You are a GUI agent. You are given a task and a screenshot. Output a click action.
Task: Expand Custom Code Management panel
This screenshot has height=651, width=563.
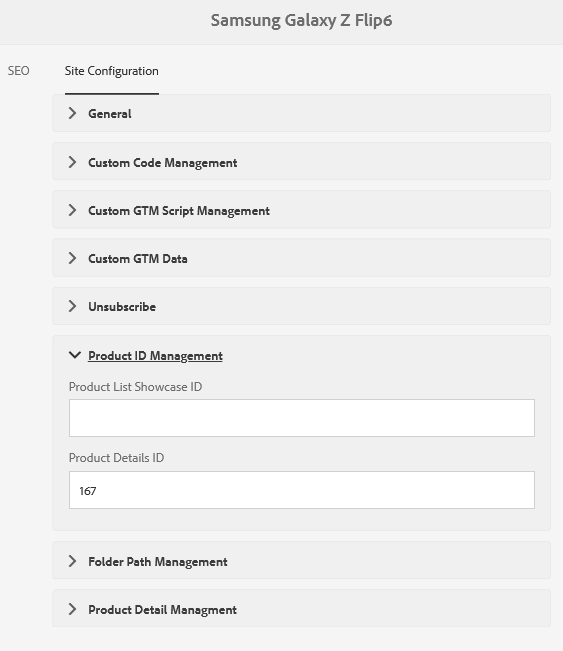[x=301, y=162]
